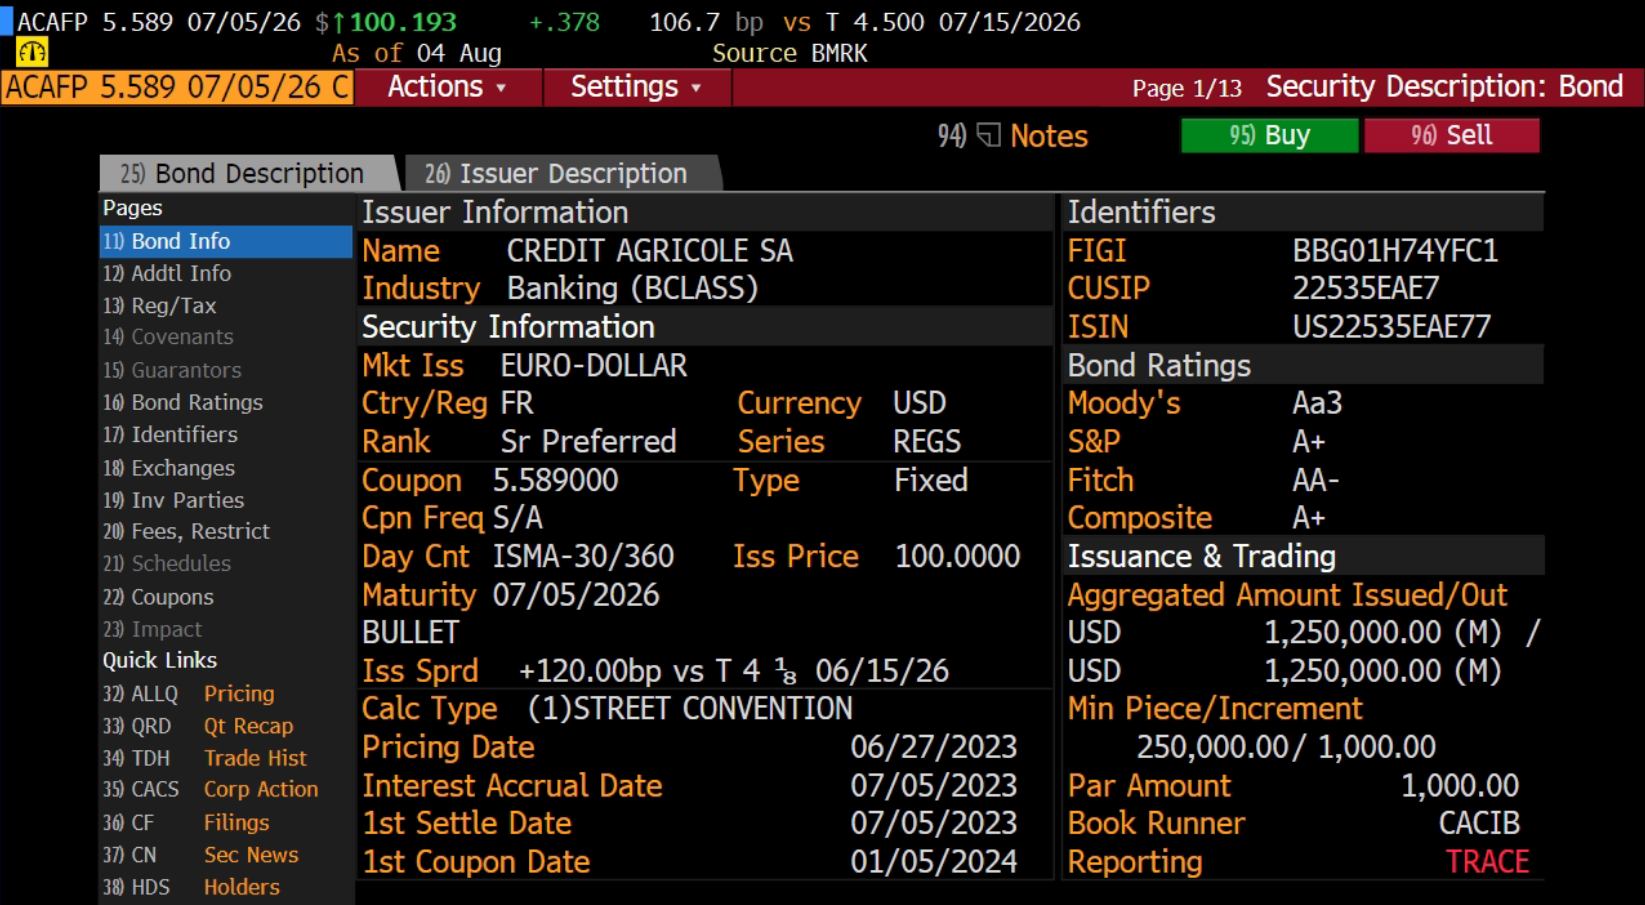Screen dimensions: 1645x905
Task: Click the Iss Sprd +120.00bp value
Action: point(733,671)
